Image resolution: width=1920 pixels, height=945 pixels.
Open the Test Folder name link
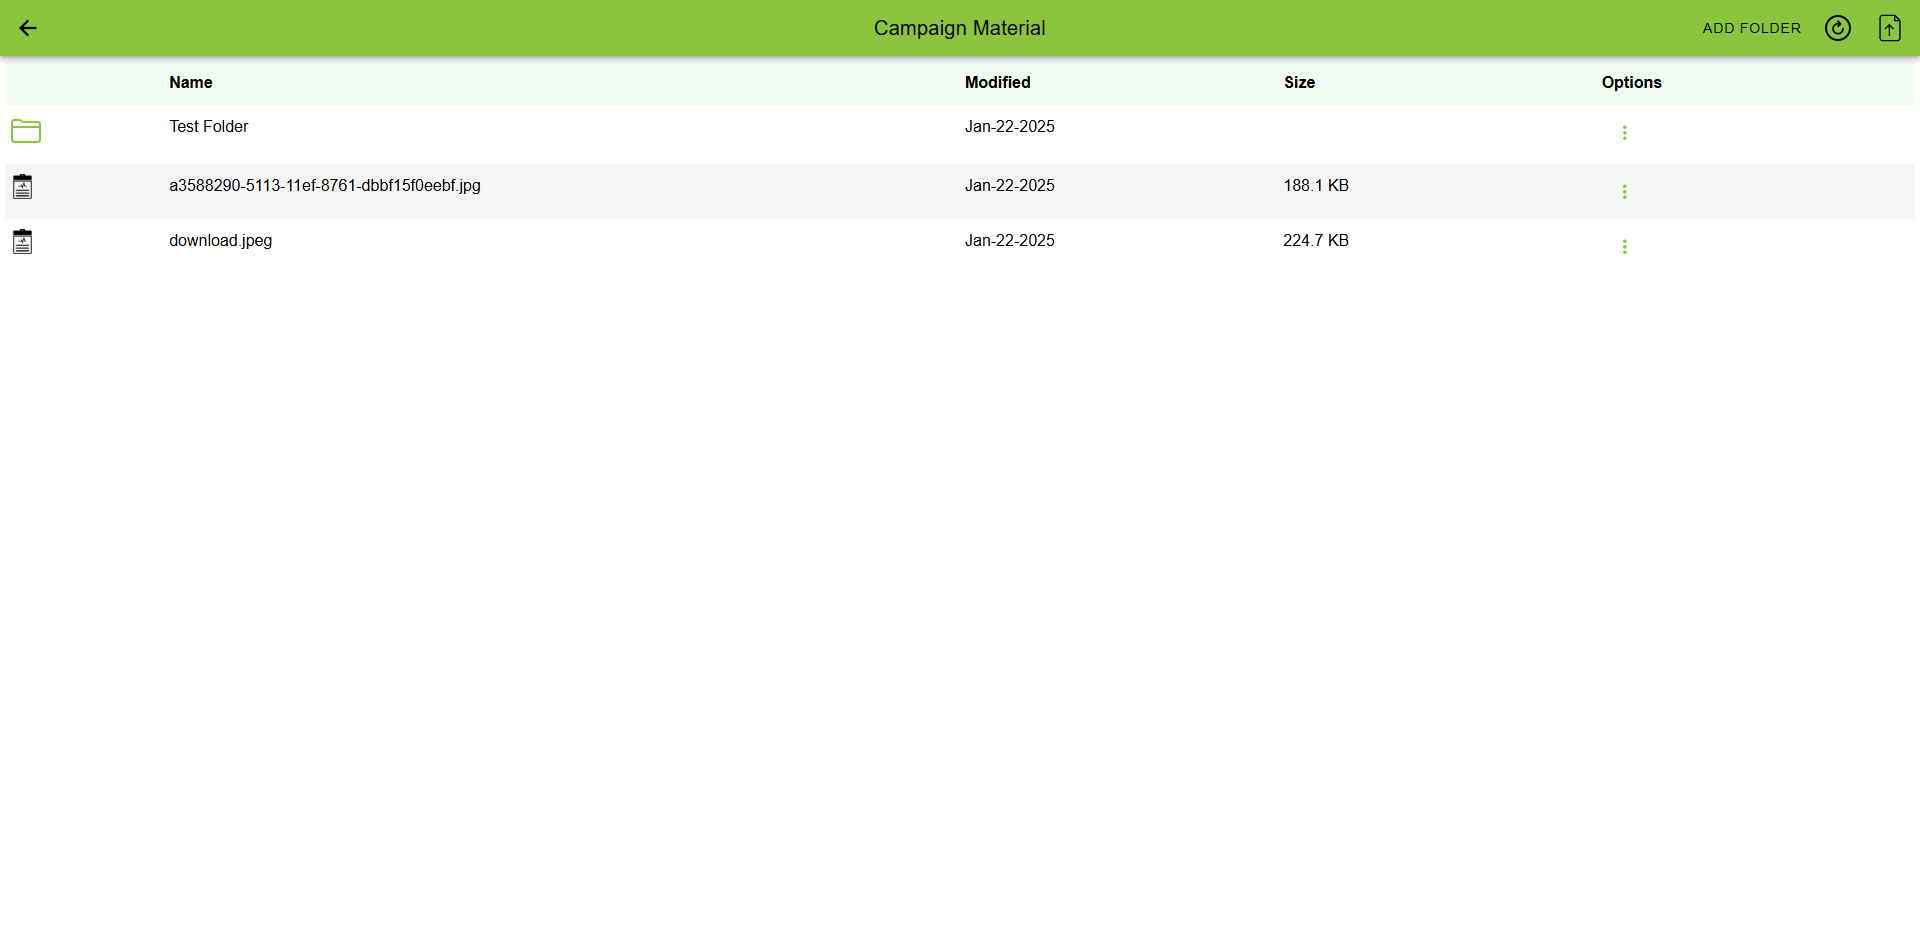pos(208,126)
